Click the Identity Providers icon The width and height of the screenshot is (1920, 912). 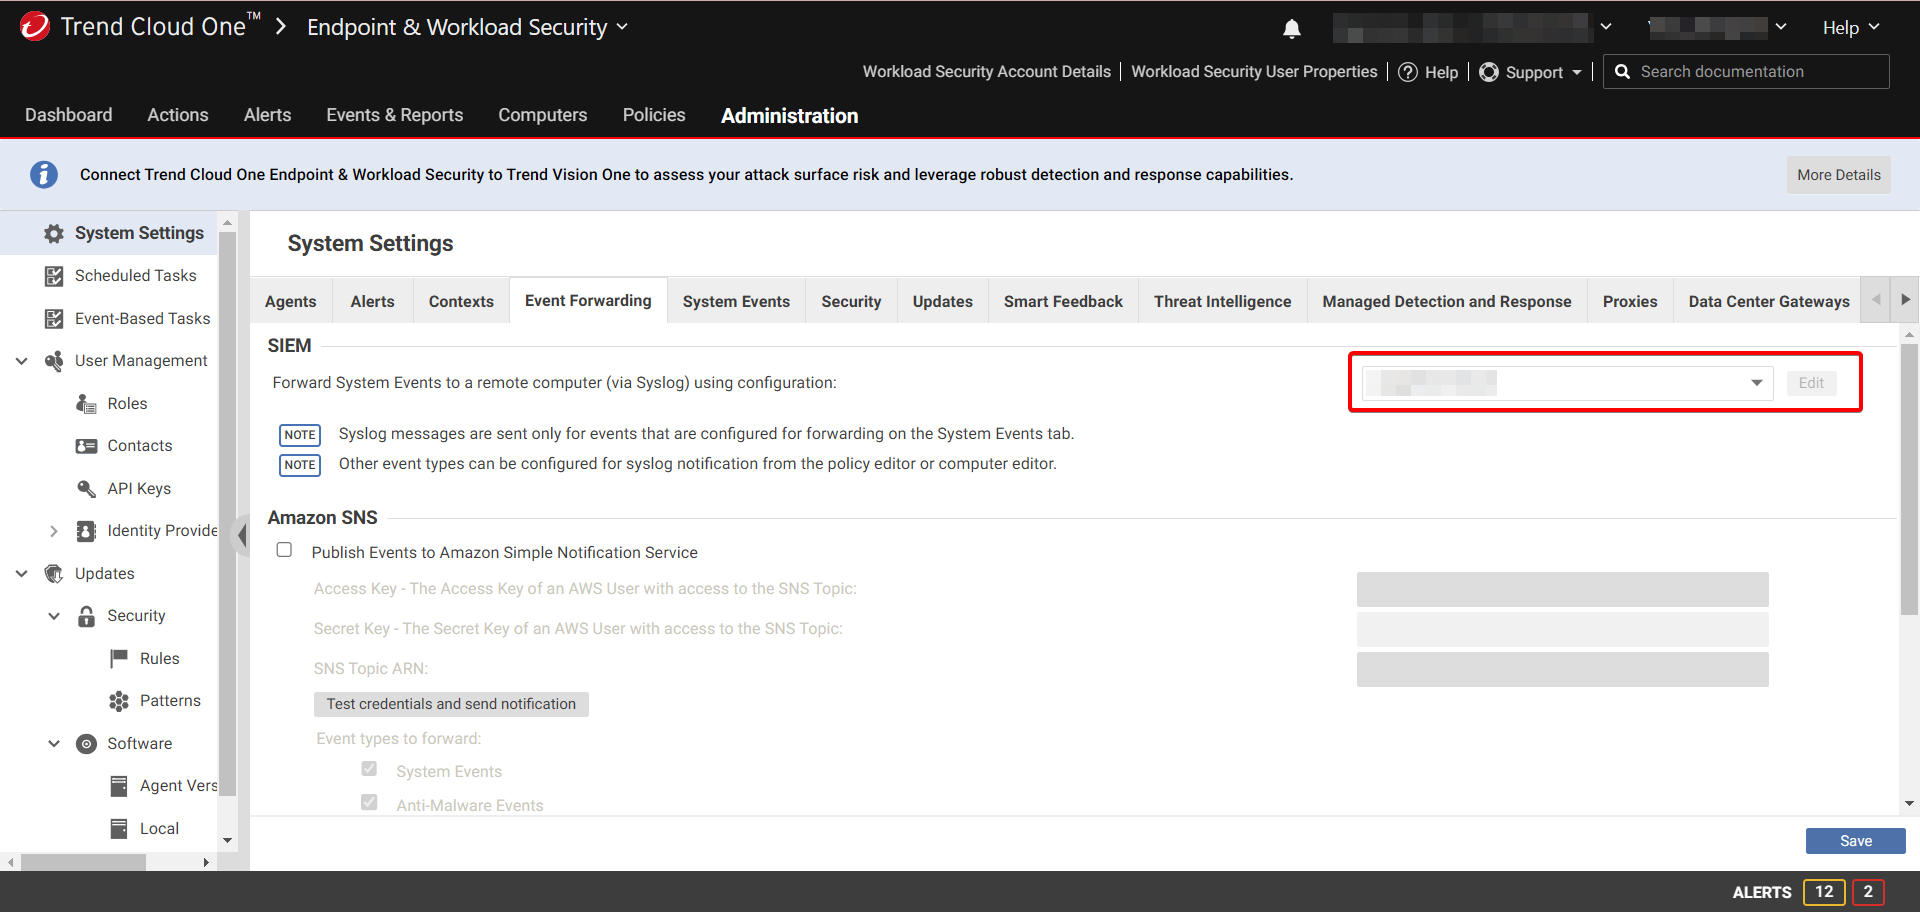click(87, 531)
